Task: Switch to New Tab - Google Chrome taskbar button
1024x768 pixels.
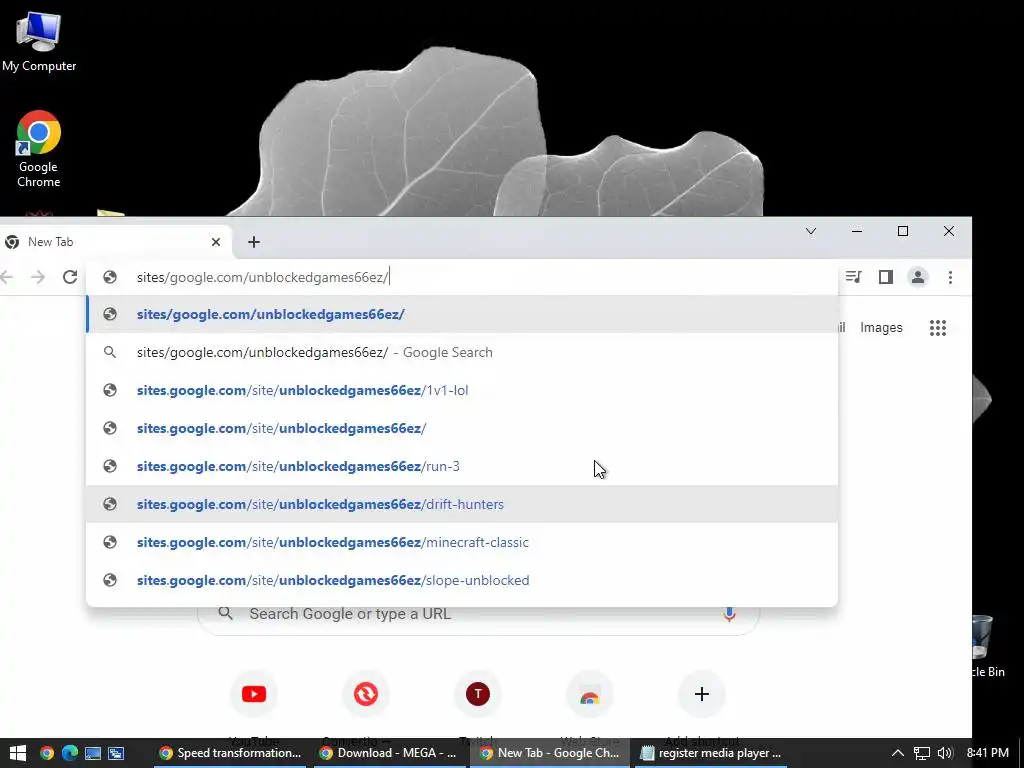Action: (x=550, y=753)
